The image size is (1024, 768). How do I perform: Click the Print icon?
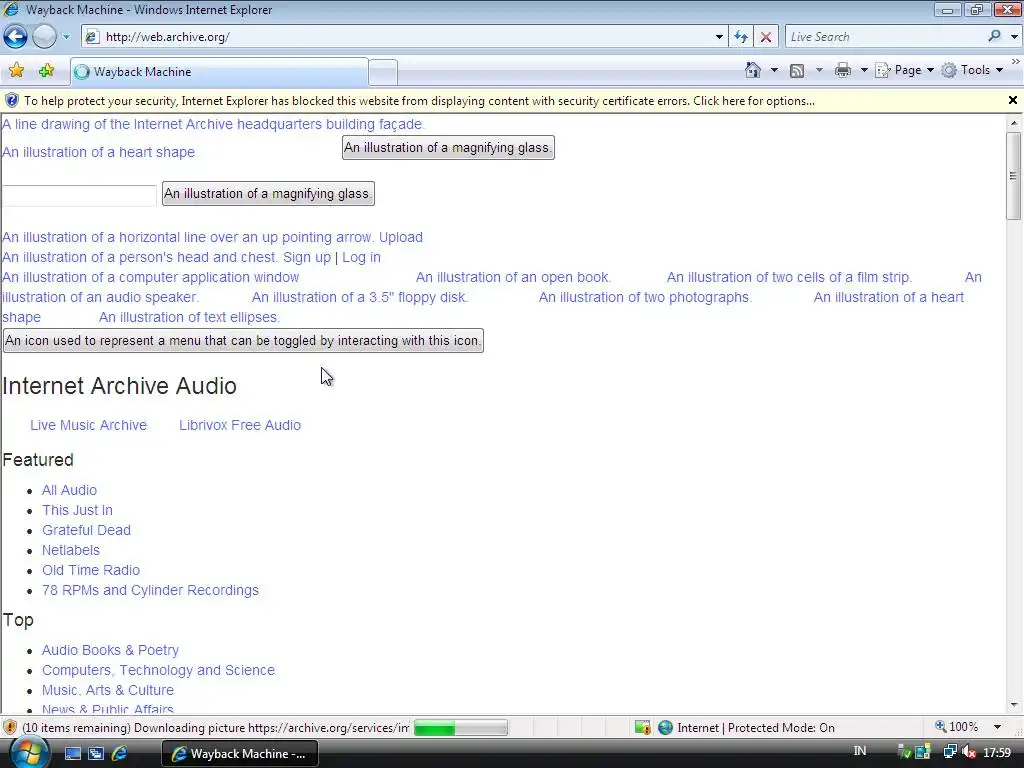843,70
